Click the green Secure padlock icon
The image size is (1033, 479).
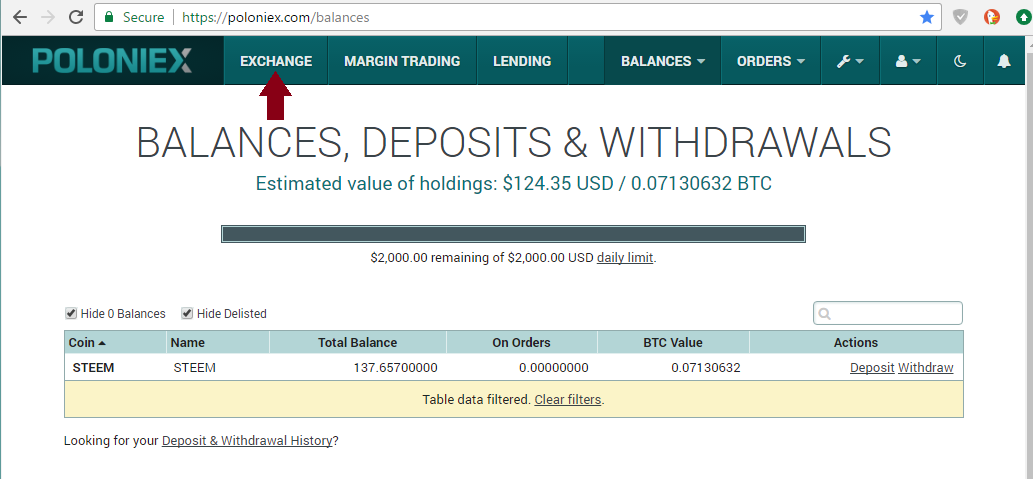click(109, 17)
